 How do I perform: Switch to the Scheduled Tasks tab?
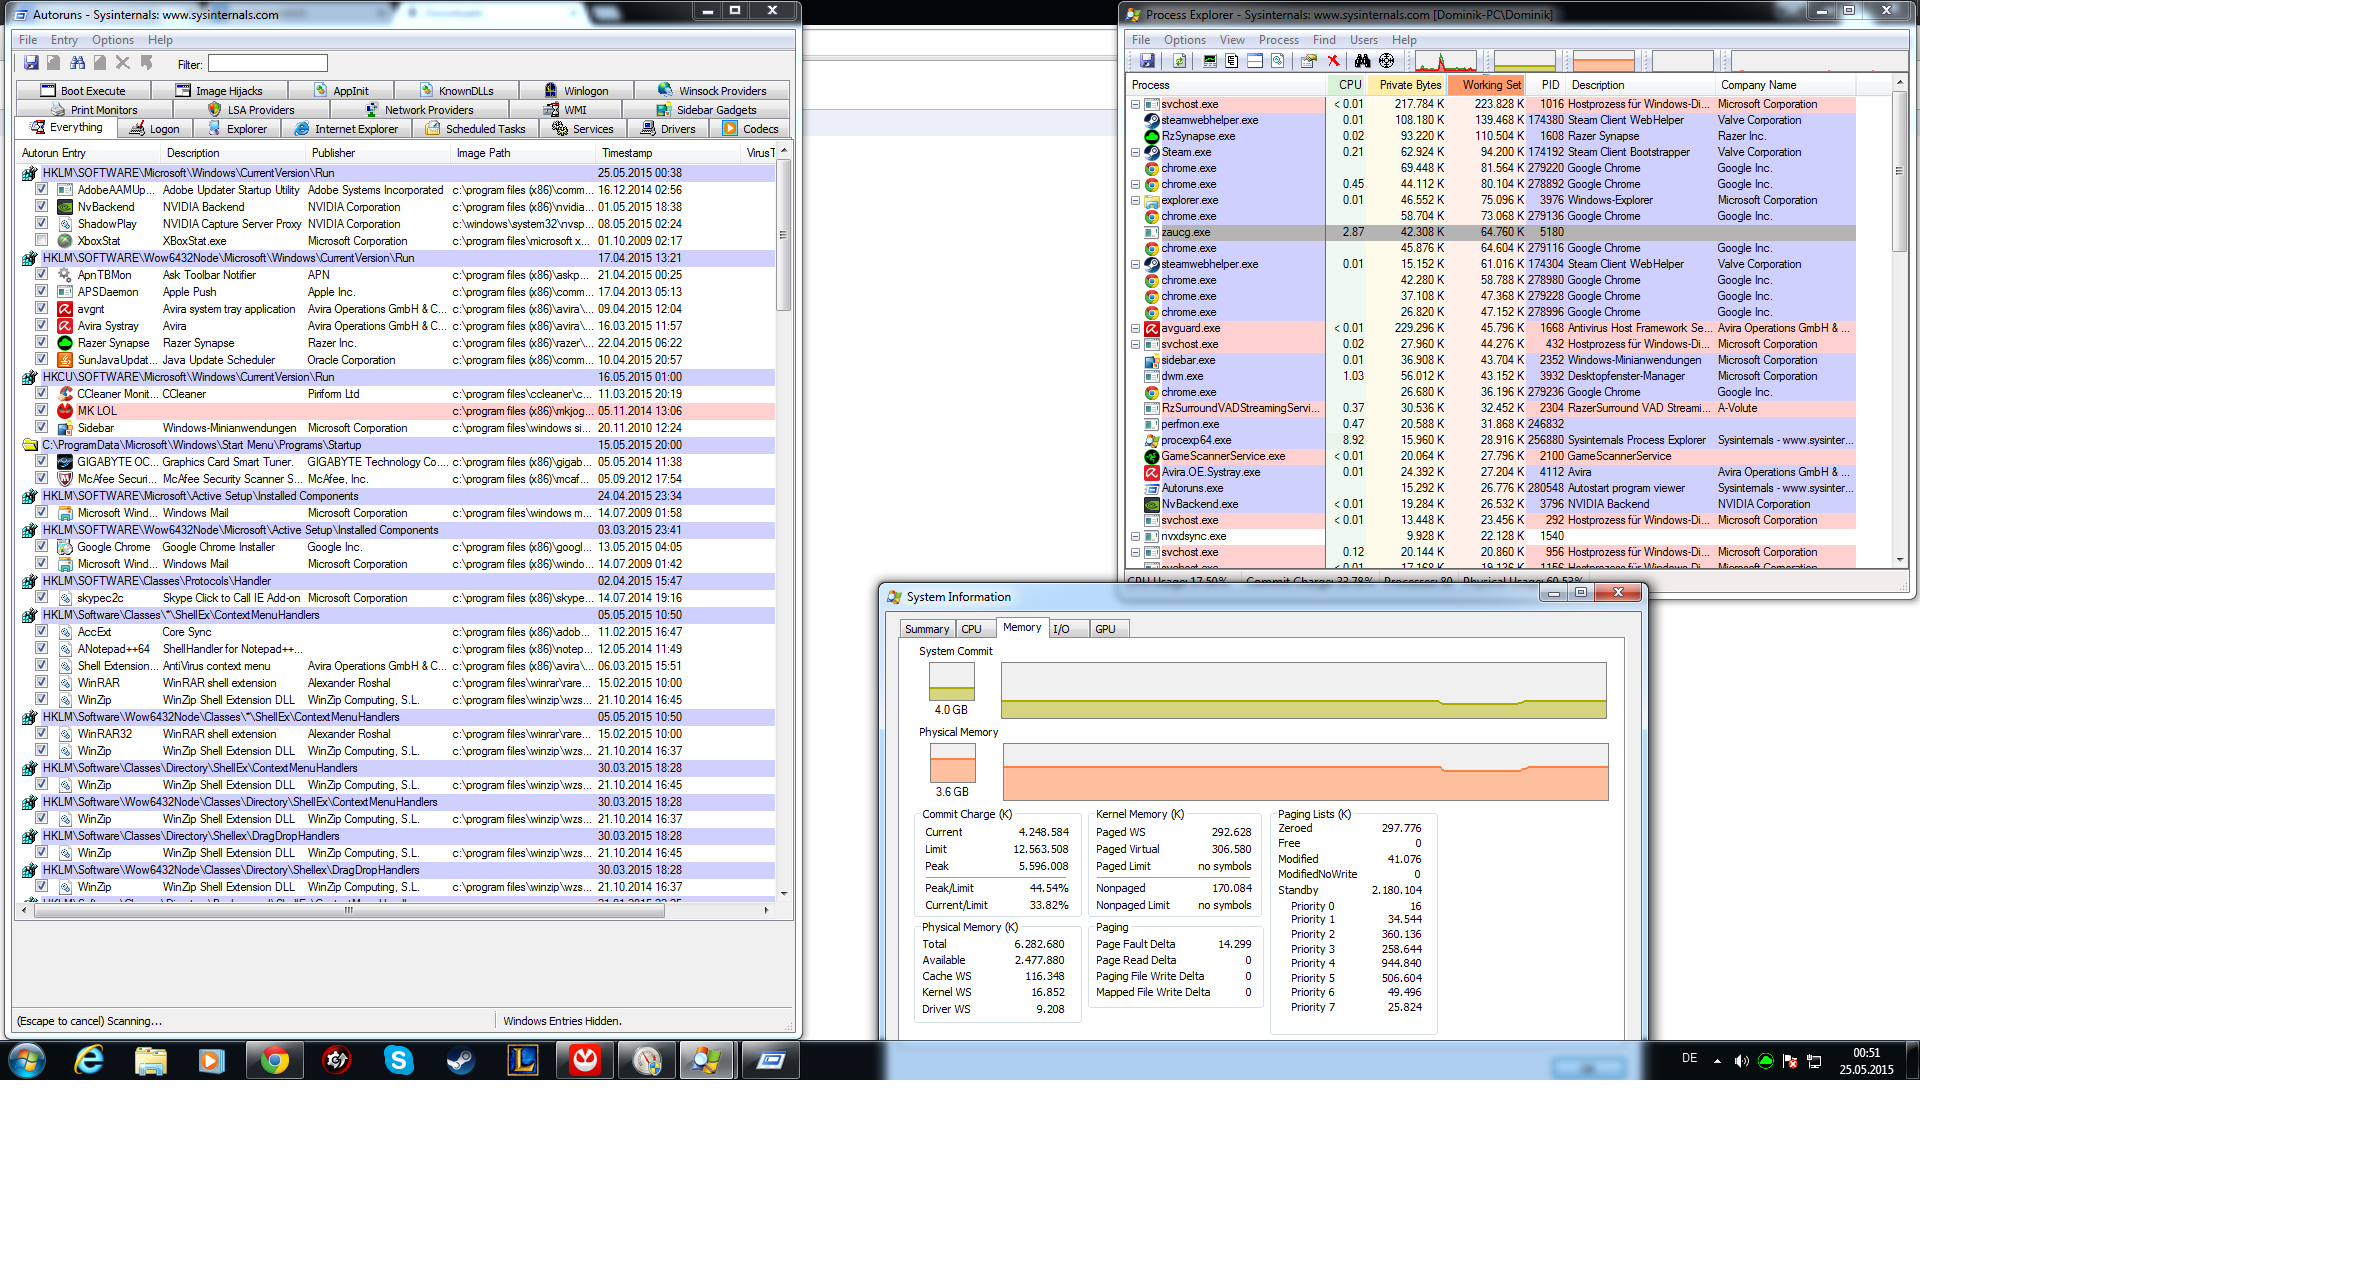[475, 129]
